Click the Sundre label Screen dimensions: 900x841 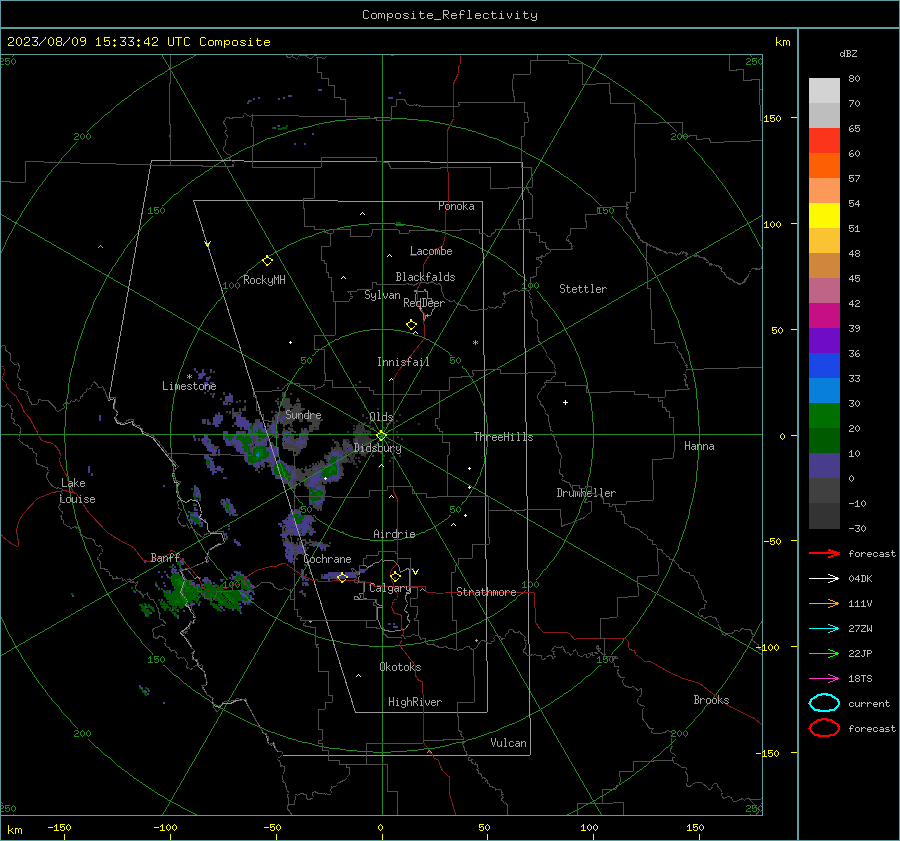[x=303, y=415]
